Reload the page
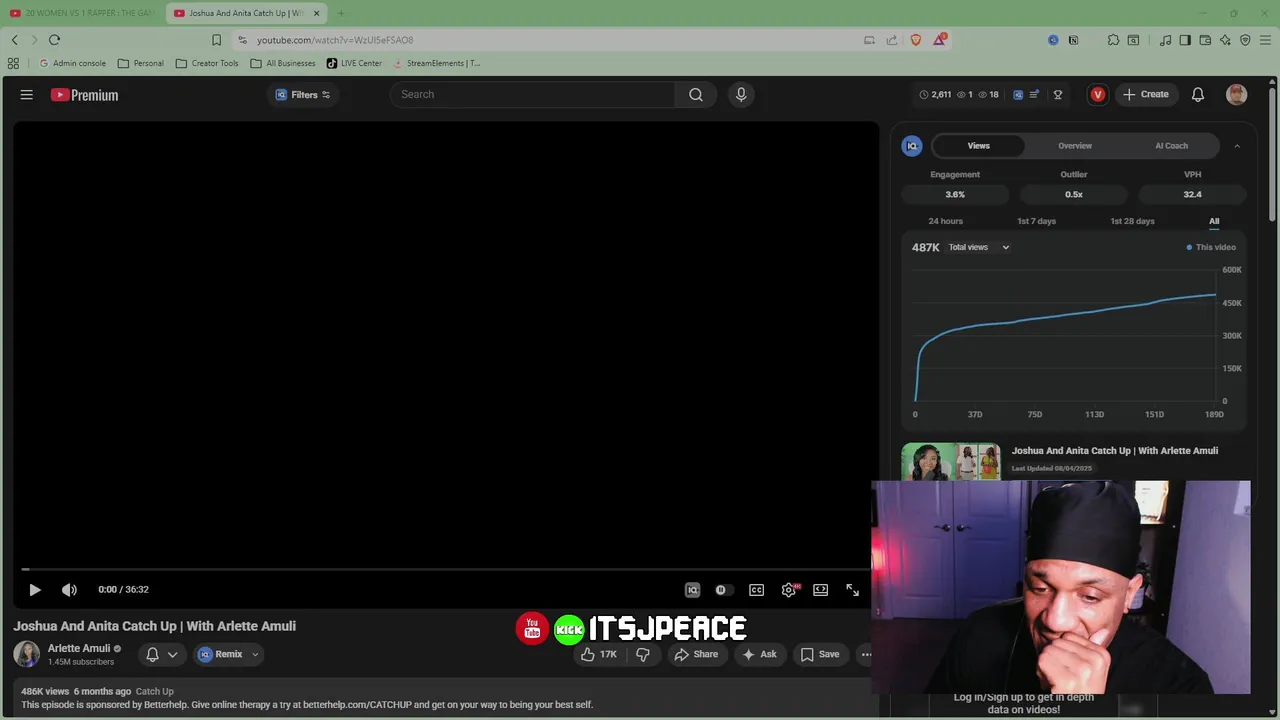Screen dimensions: 1280x720 (x=54, y=40)
